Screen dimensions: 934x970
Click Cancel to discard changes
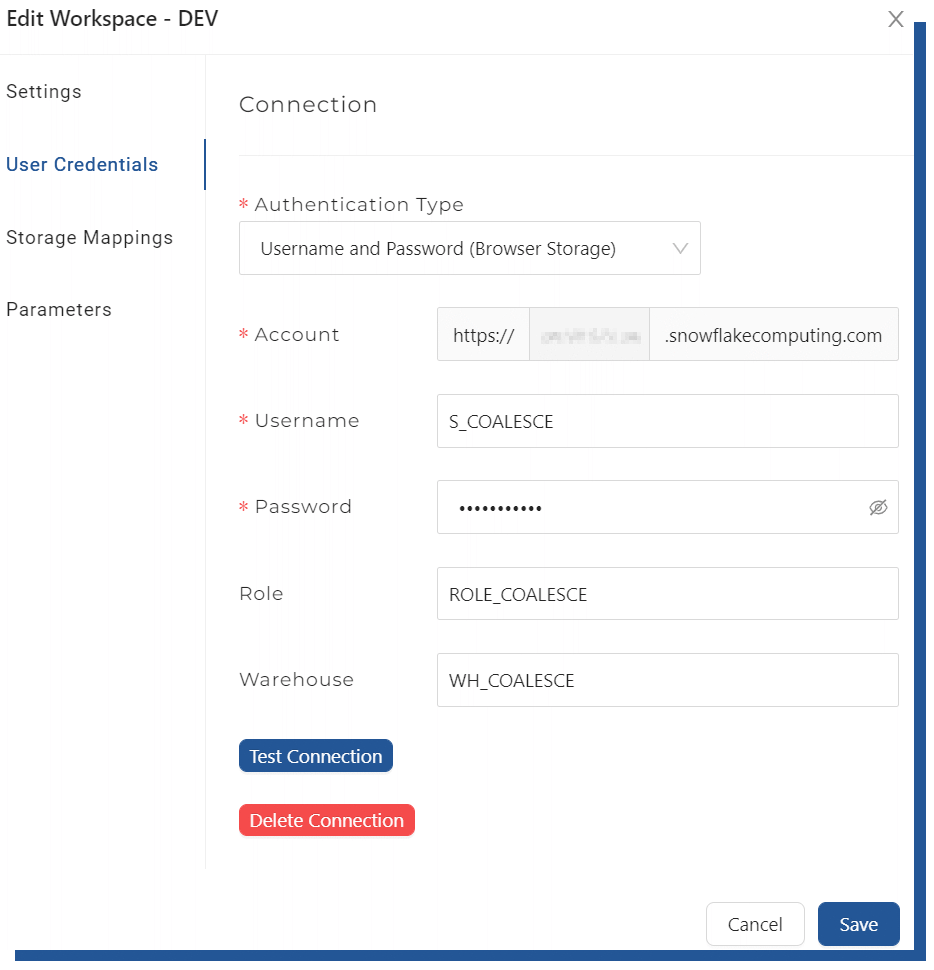click(x=755, y=924)
